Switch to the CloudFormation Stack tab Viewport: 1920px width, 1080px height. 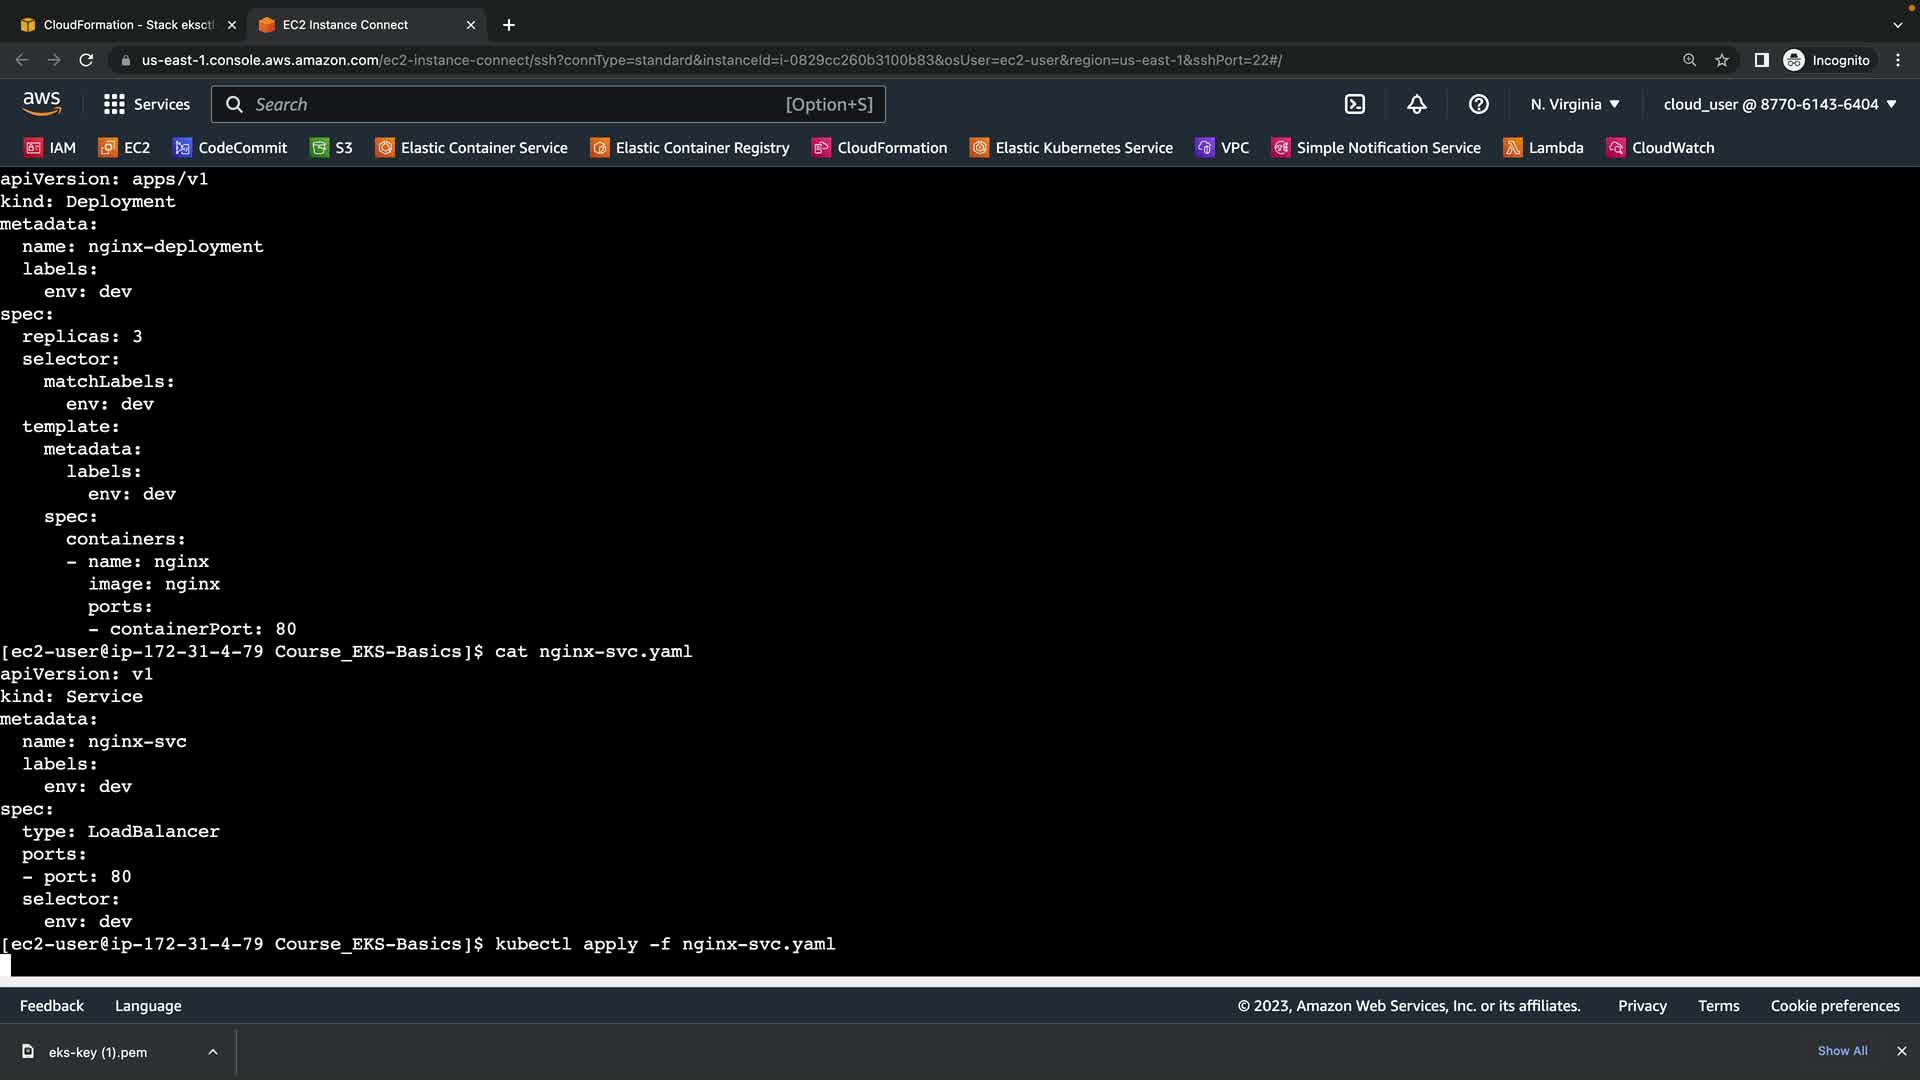(x=128, y=24)
